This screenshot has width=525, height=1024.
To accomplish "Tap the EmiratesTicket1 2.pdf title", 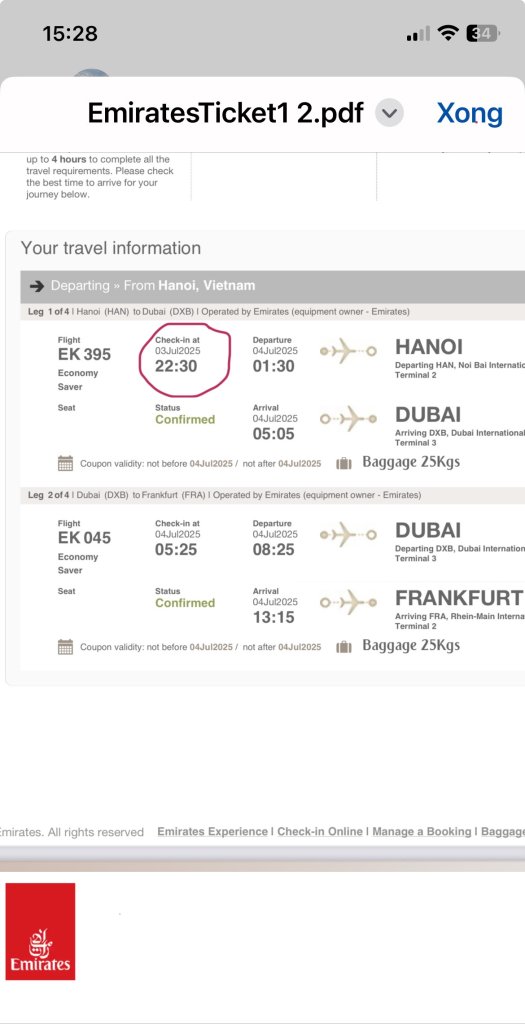I will [225, 113].
